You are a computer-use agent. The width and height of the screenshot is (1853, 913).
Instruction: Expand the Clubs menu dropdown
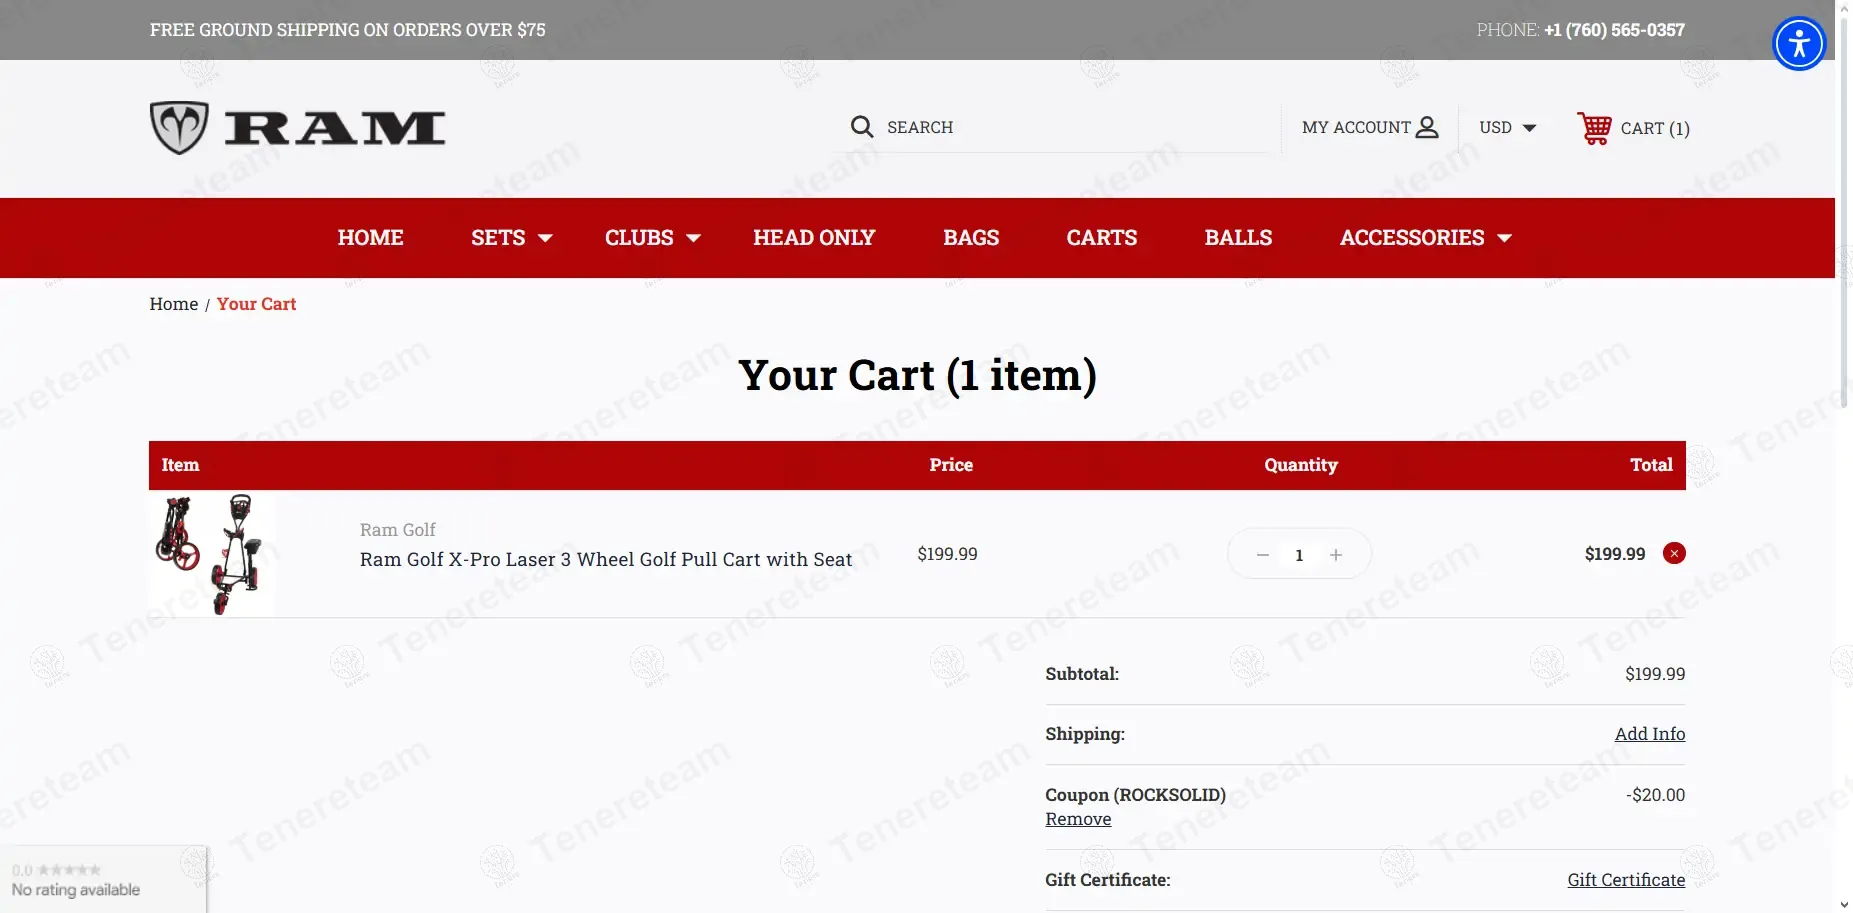click(652, 238)
